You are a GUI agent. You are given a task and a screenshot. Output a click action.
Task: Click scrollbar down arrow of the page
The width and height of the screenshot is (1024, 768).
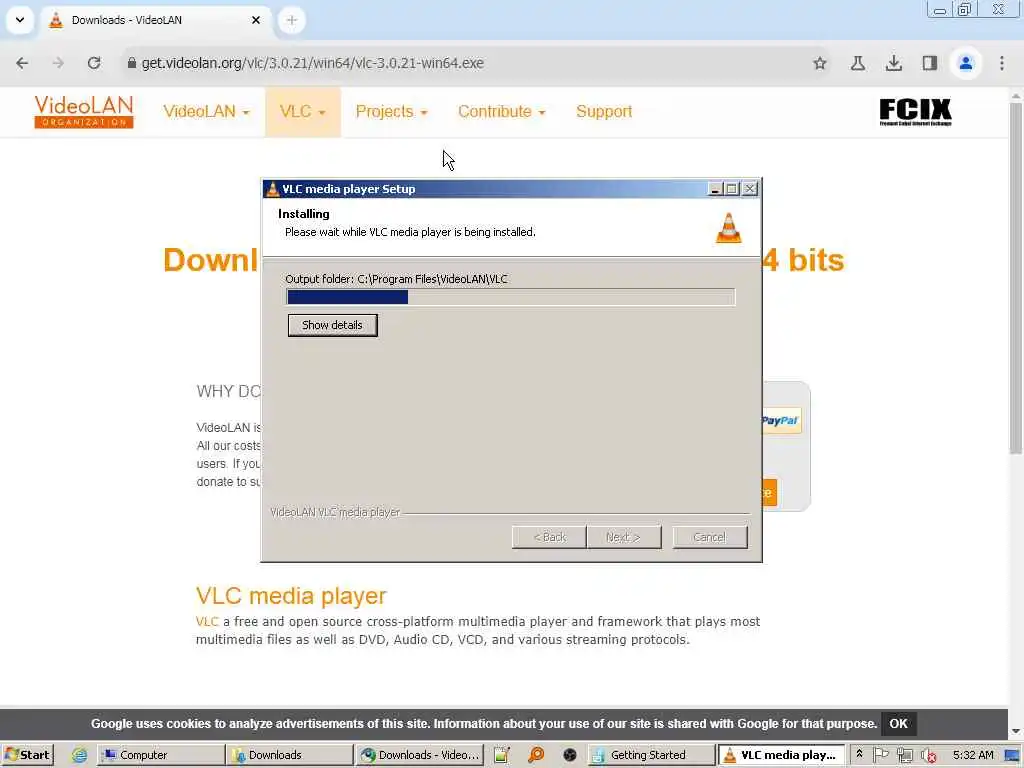click(1016, 731)
